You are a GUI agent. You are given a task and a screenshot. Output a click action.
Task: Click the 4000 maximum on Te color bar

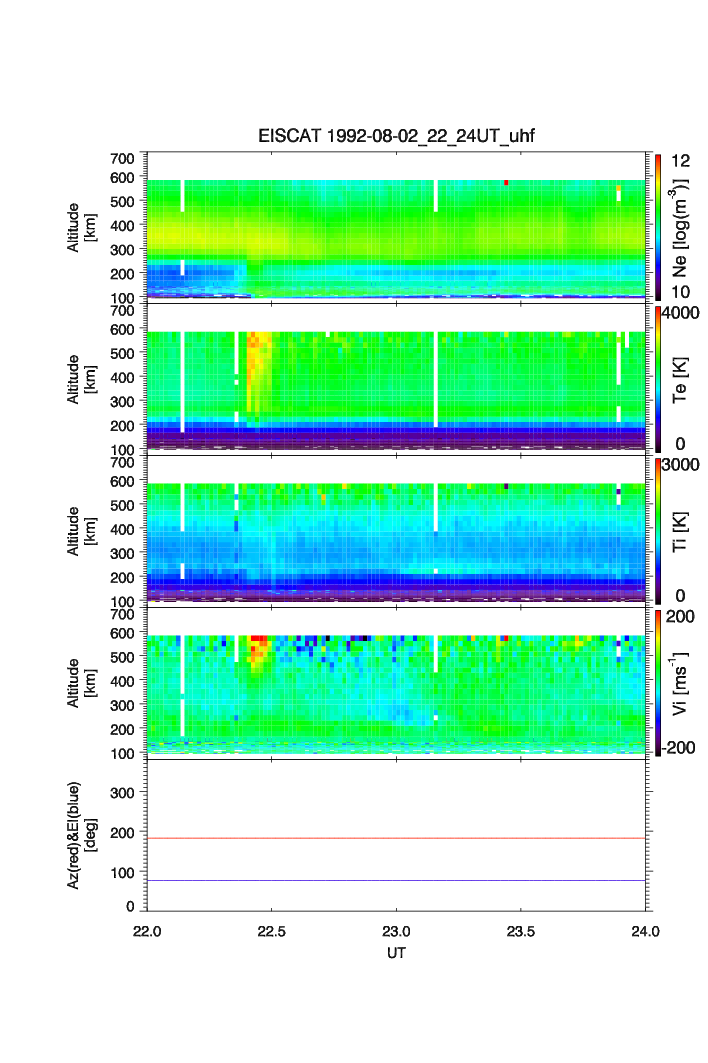point(681,313)
